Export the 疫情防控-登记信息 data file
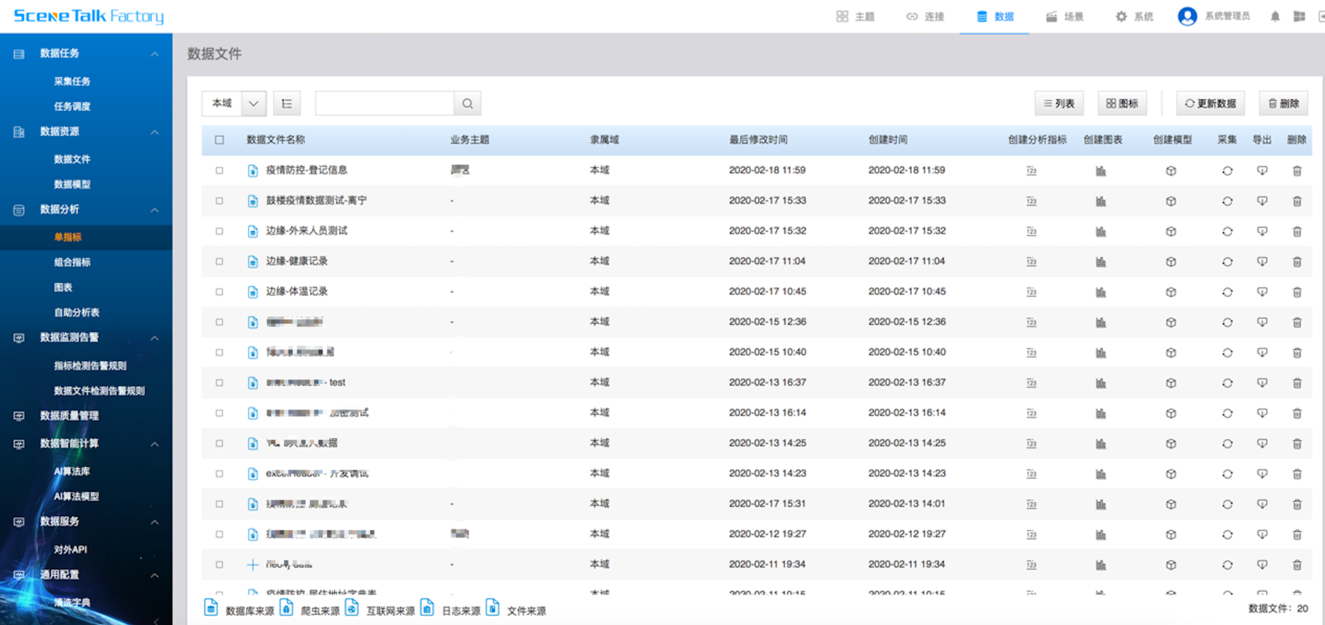Viewport: 1325px width, 625px height. [1262, 171]
